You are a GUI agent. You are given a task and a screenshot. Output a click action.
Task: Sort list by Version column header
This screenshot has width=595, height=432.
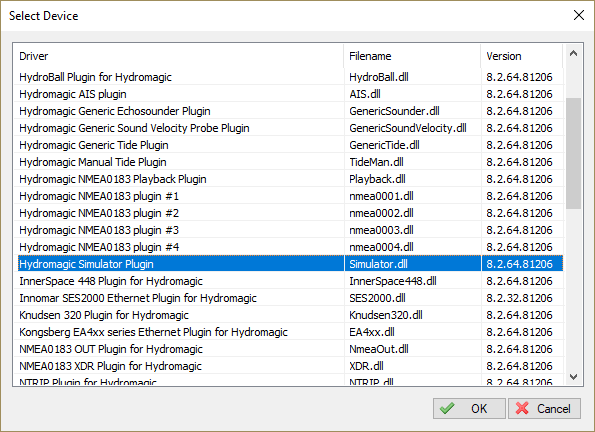[x=522, y=56]
